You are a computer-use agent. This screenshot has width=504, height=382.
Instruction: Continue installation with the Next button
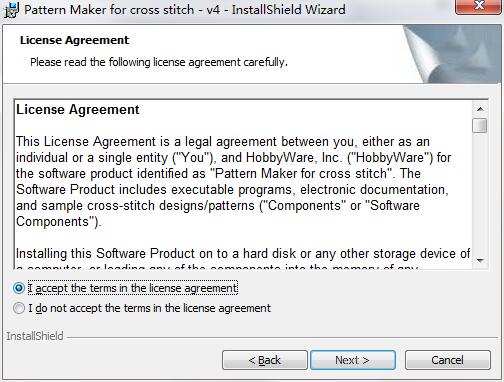click(353, 360)
